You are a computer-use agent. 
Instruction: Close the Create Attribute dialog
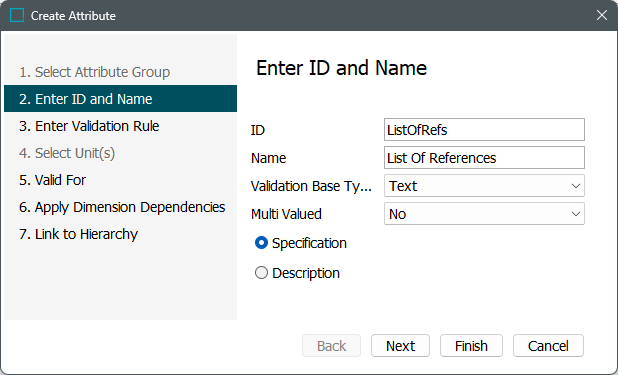pyautogui.click(x=601, y=15)
